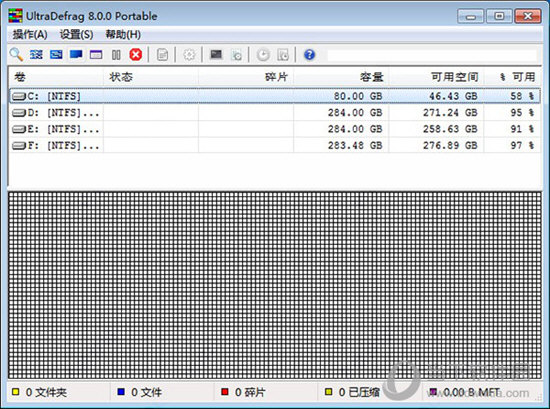550x409 pixels.
Task: Sort by the 可用空间 column header
Action: [x=436, y=77]
